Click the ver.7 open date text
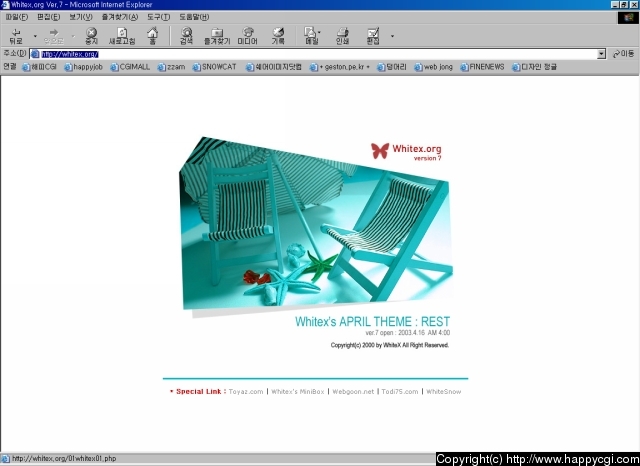This screenshot has width=640, height=466. click(x=408, y=333)
